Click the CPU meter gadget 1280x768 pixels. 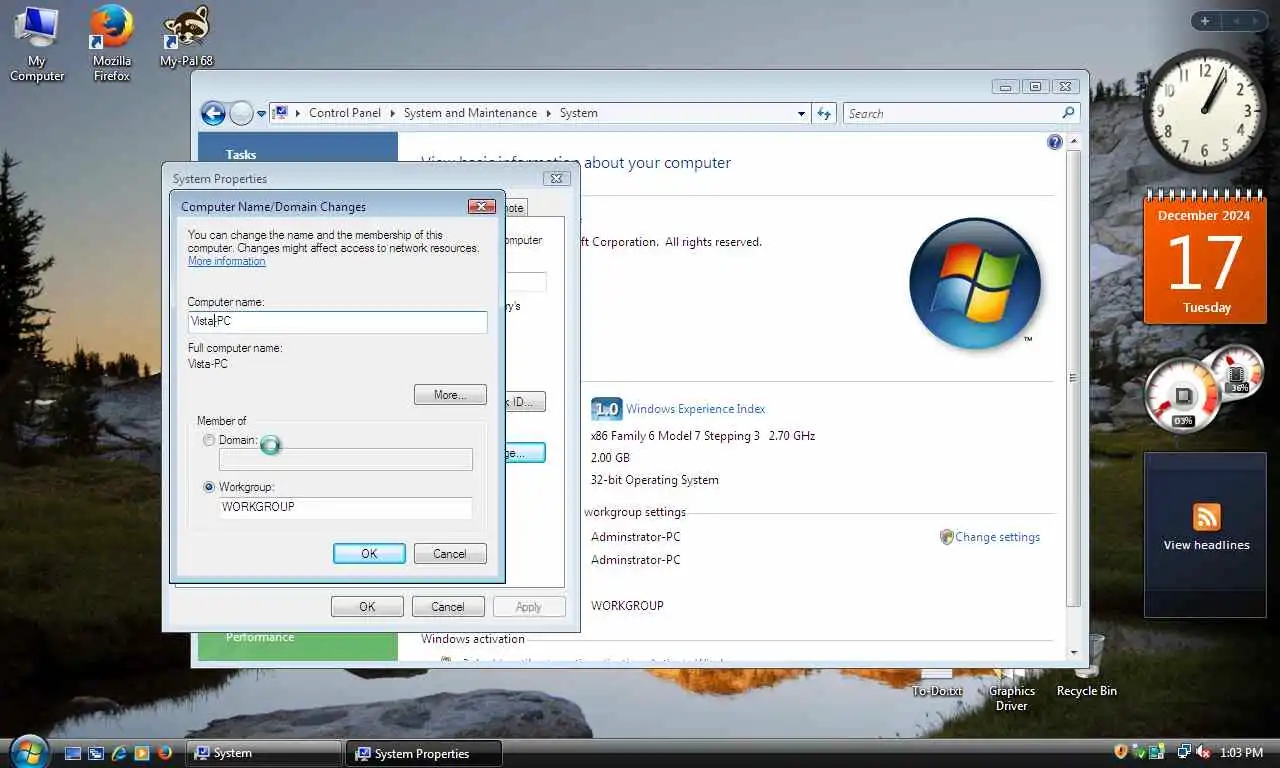(x=1183, y=395)
